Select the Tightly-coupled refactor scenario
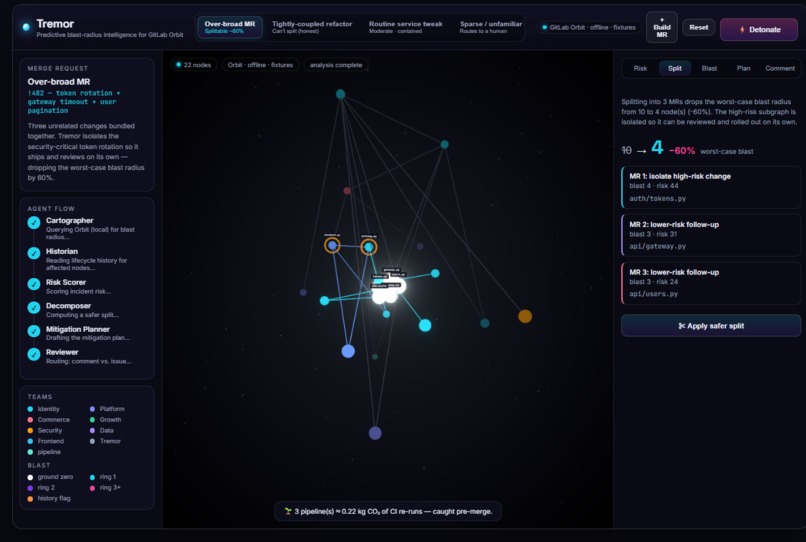The height and width of the screenshot is (542, 806). [312, 27]
